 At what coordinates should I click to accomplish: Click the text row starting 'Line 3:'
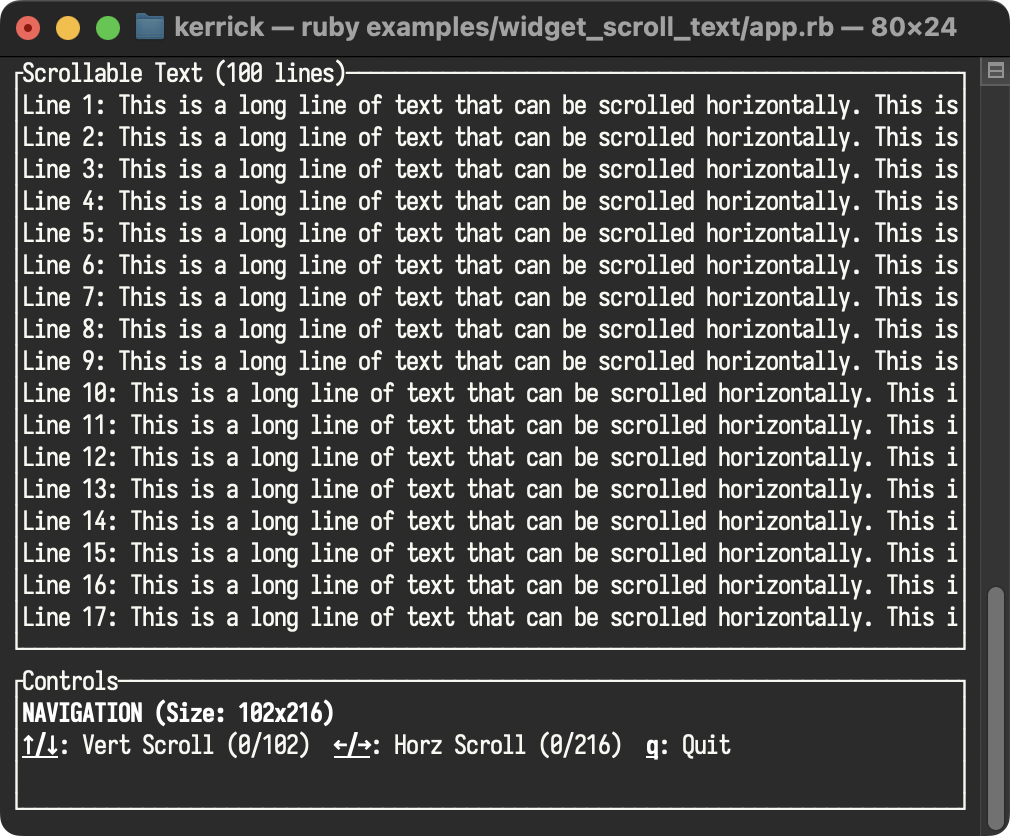[x=490, y=169]
